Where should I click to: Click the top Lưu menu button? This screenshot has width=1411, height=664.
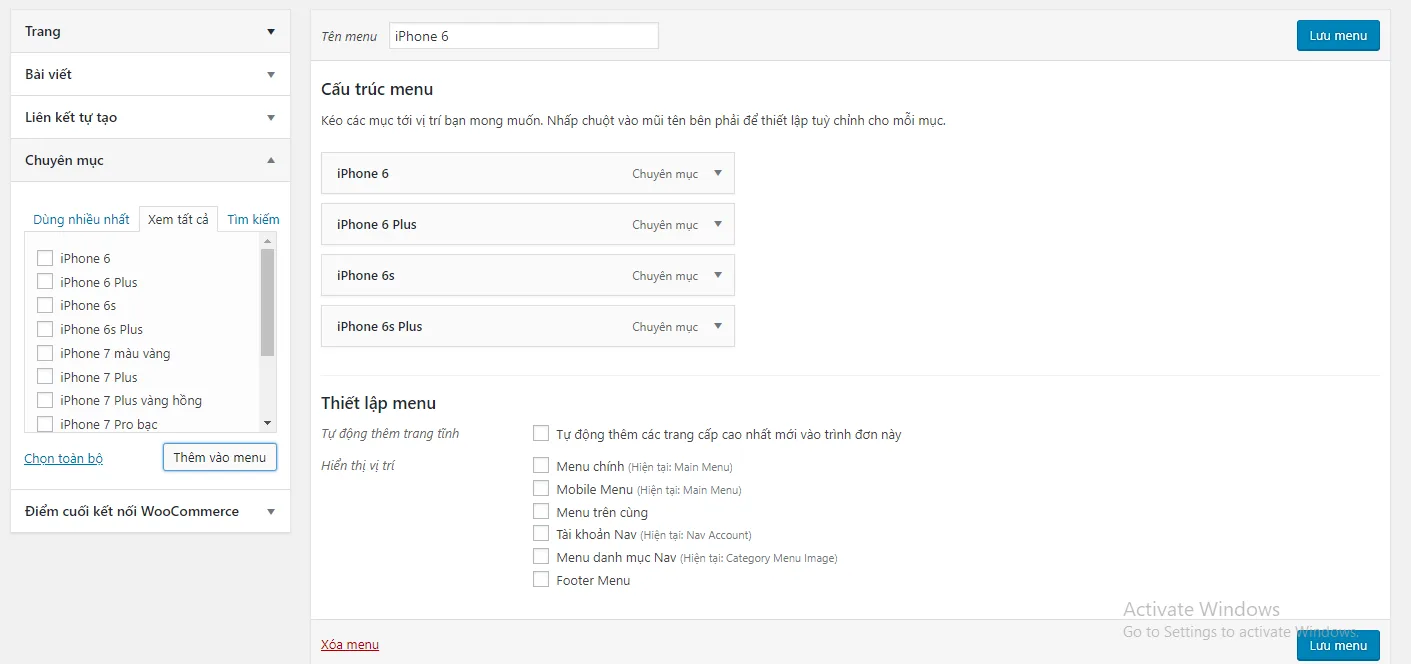(x=1338, y=35)
